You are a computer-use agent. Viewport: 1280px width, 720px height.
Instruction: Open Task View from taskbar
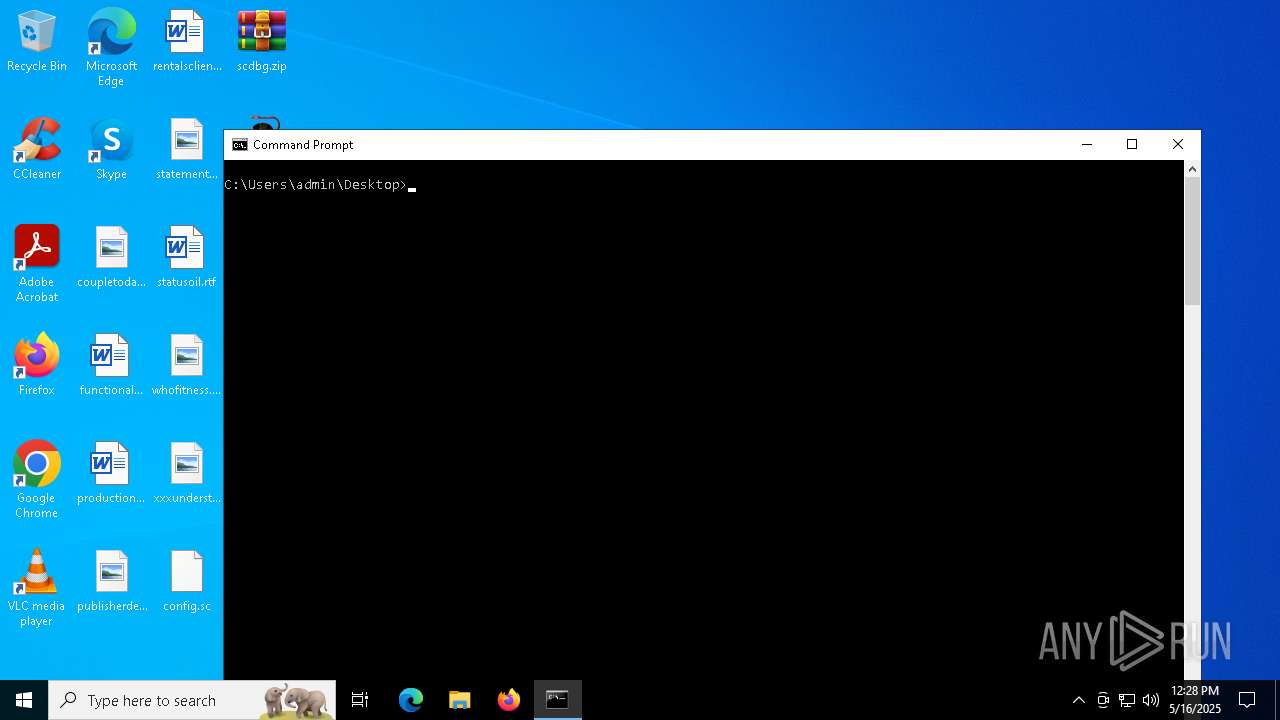[x=360, y=700]
